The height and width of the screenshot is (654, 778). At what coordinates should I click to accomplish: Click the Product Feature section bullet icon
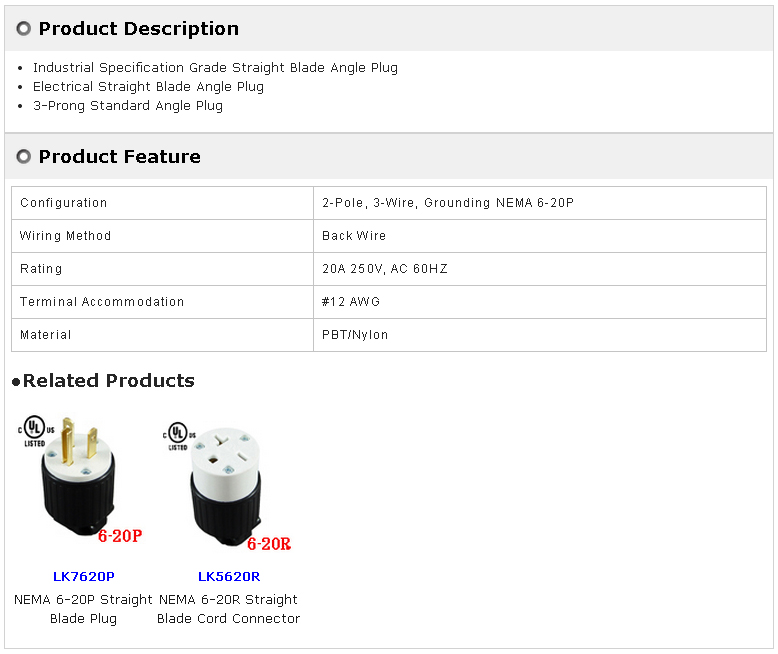point(24,157)
